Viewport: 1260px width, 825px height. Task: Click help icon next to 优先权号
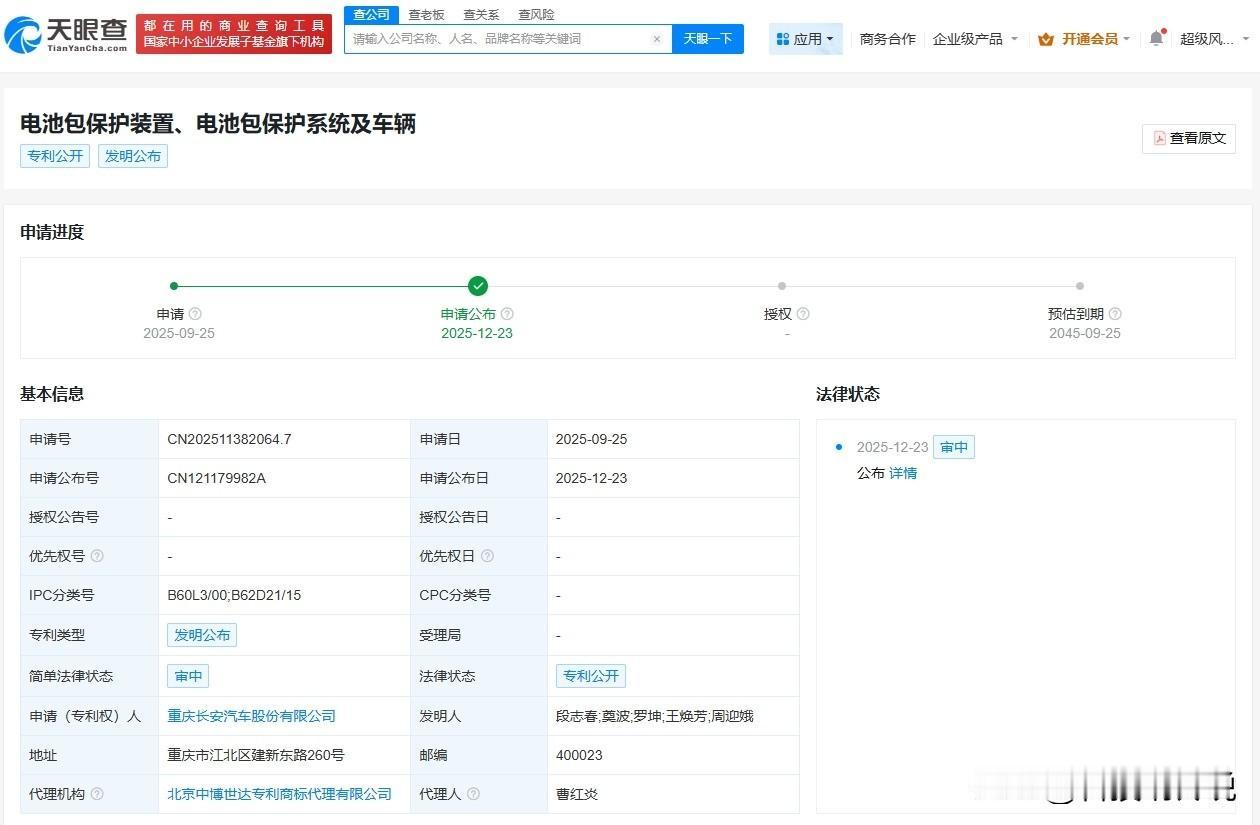[x=97, y=556]
